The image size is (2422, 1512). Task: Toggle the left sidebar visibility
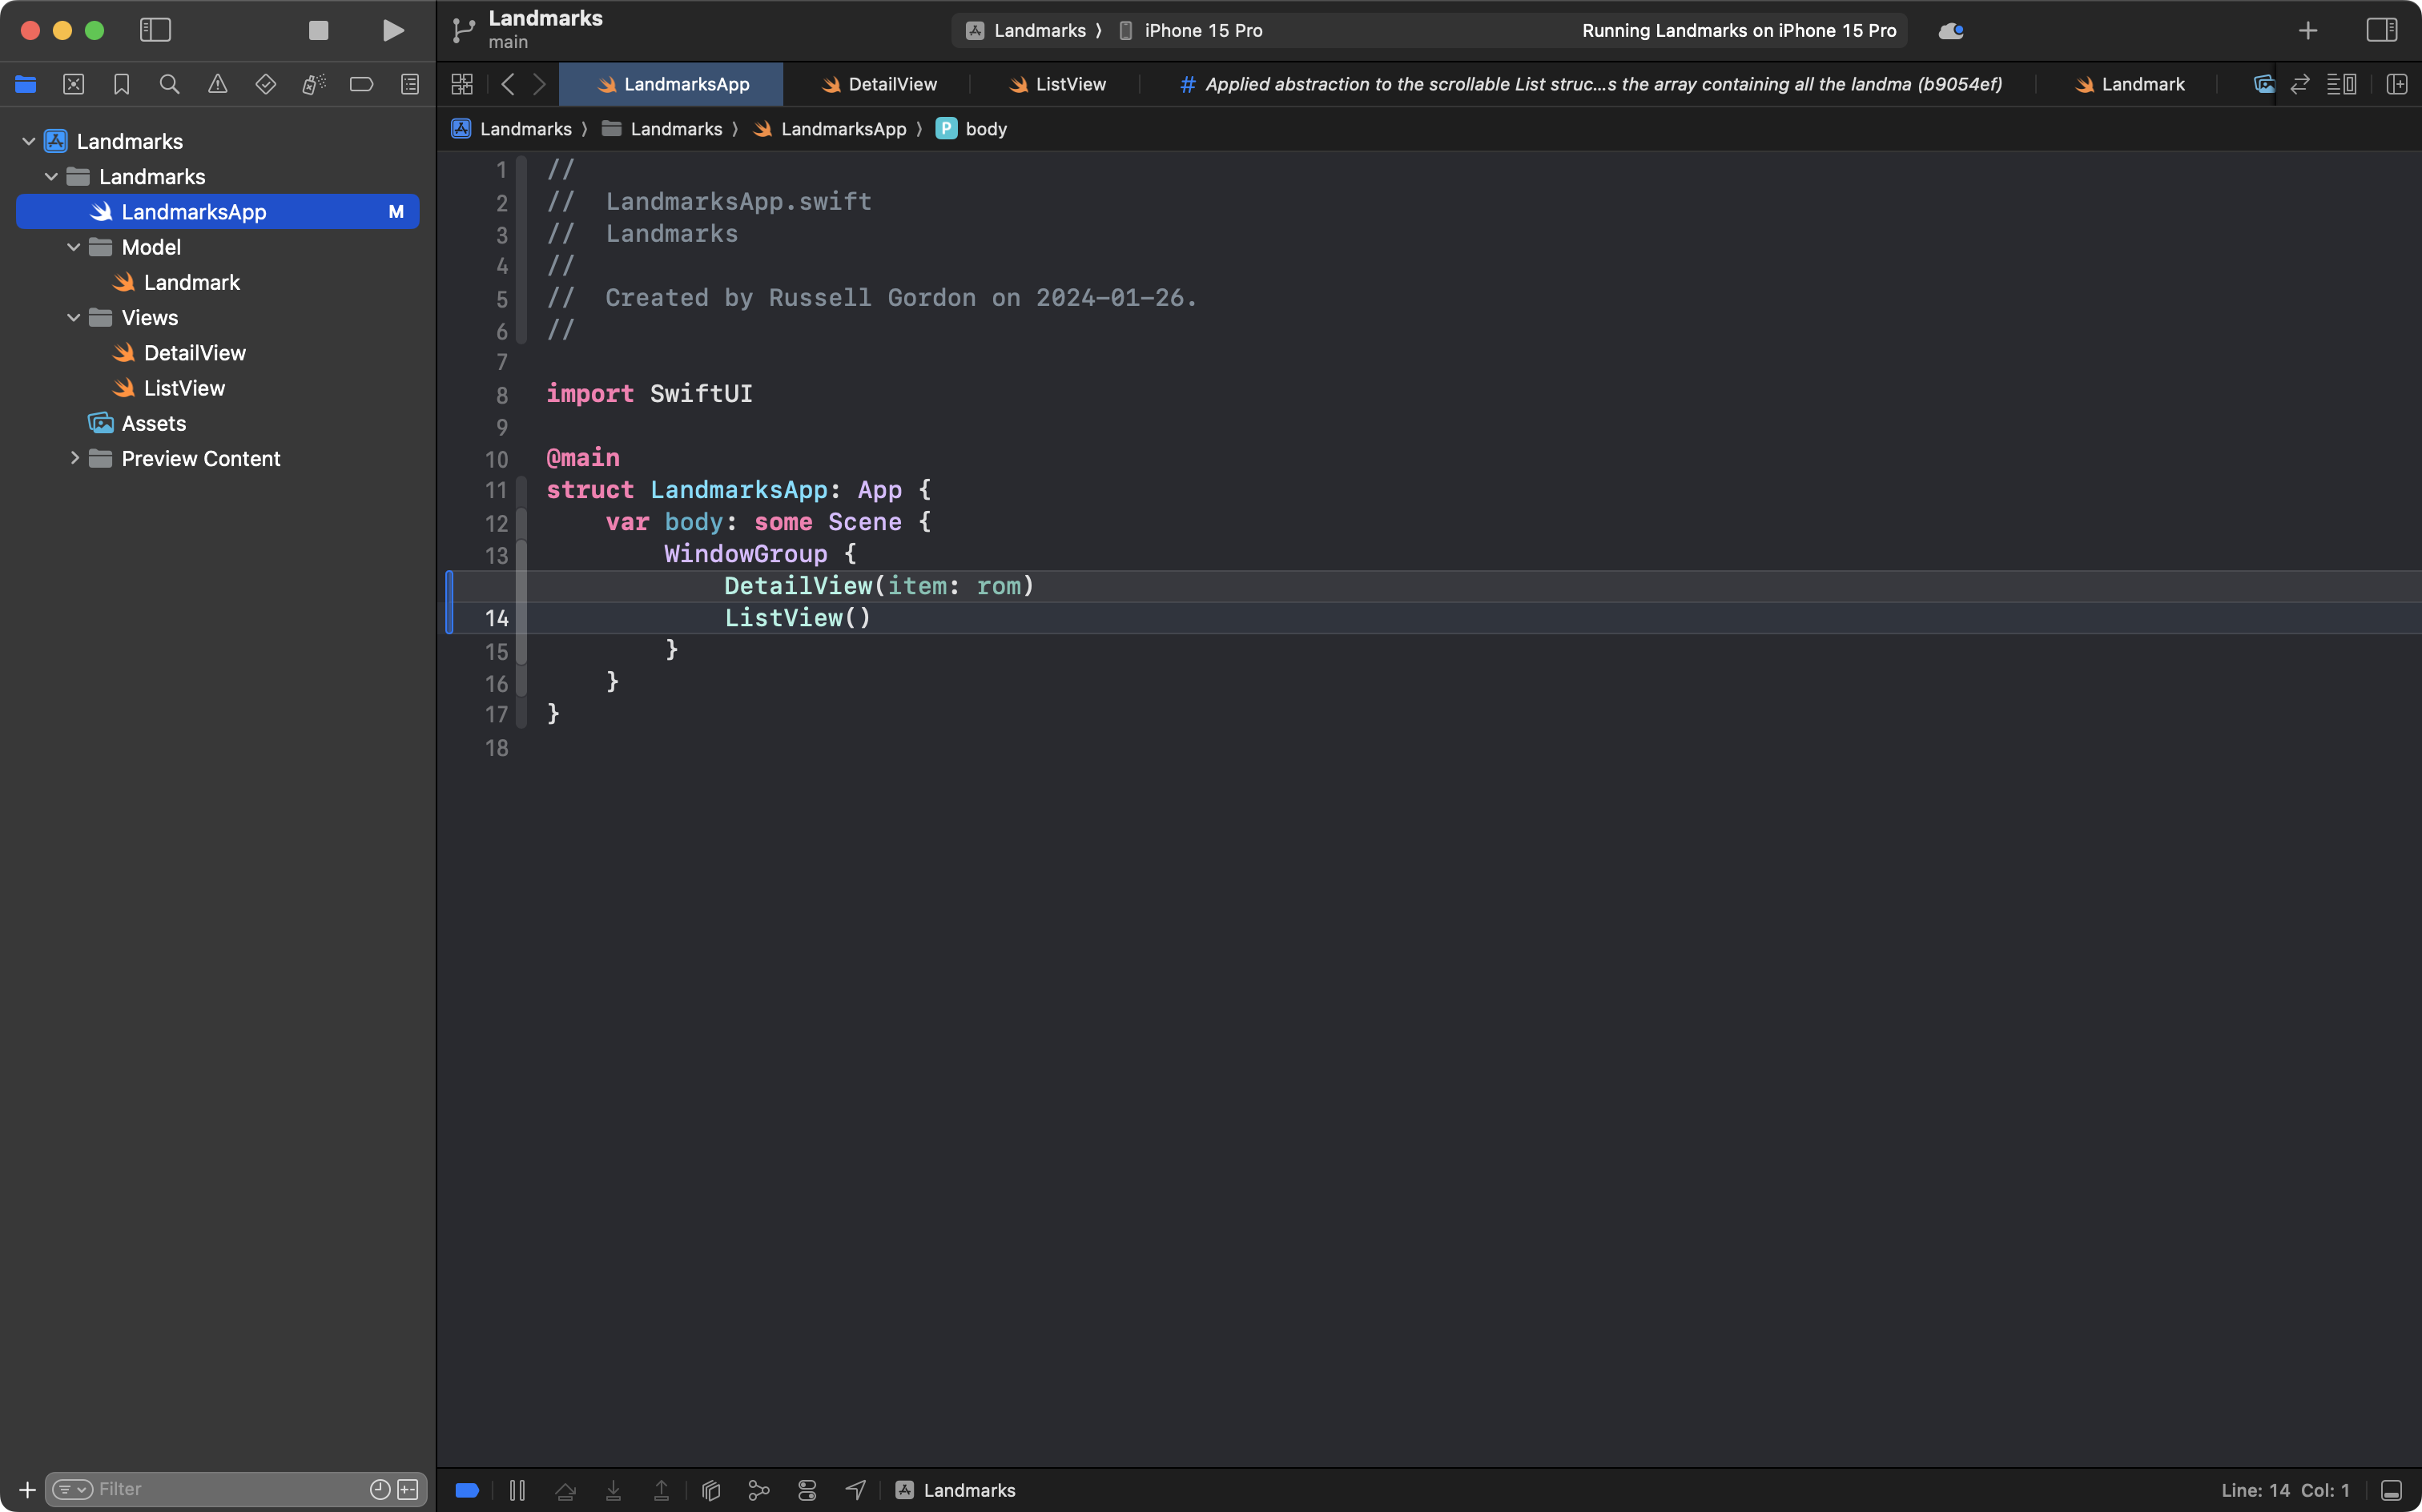click(156, 30)
